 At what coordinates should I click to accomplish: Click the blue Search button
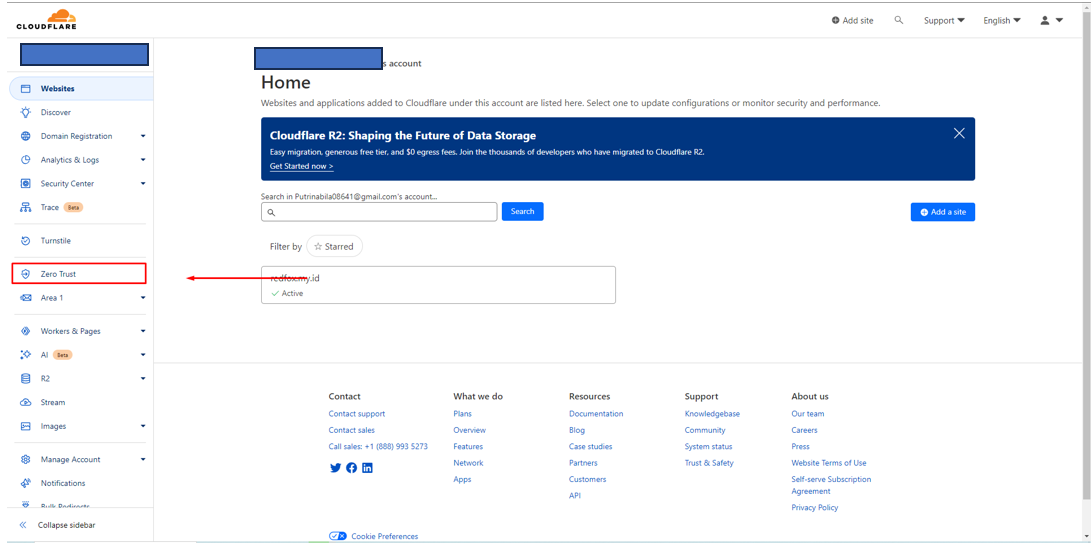522,211
